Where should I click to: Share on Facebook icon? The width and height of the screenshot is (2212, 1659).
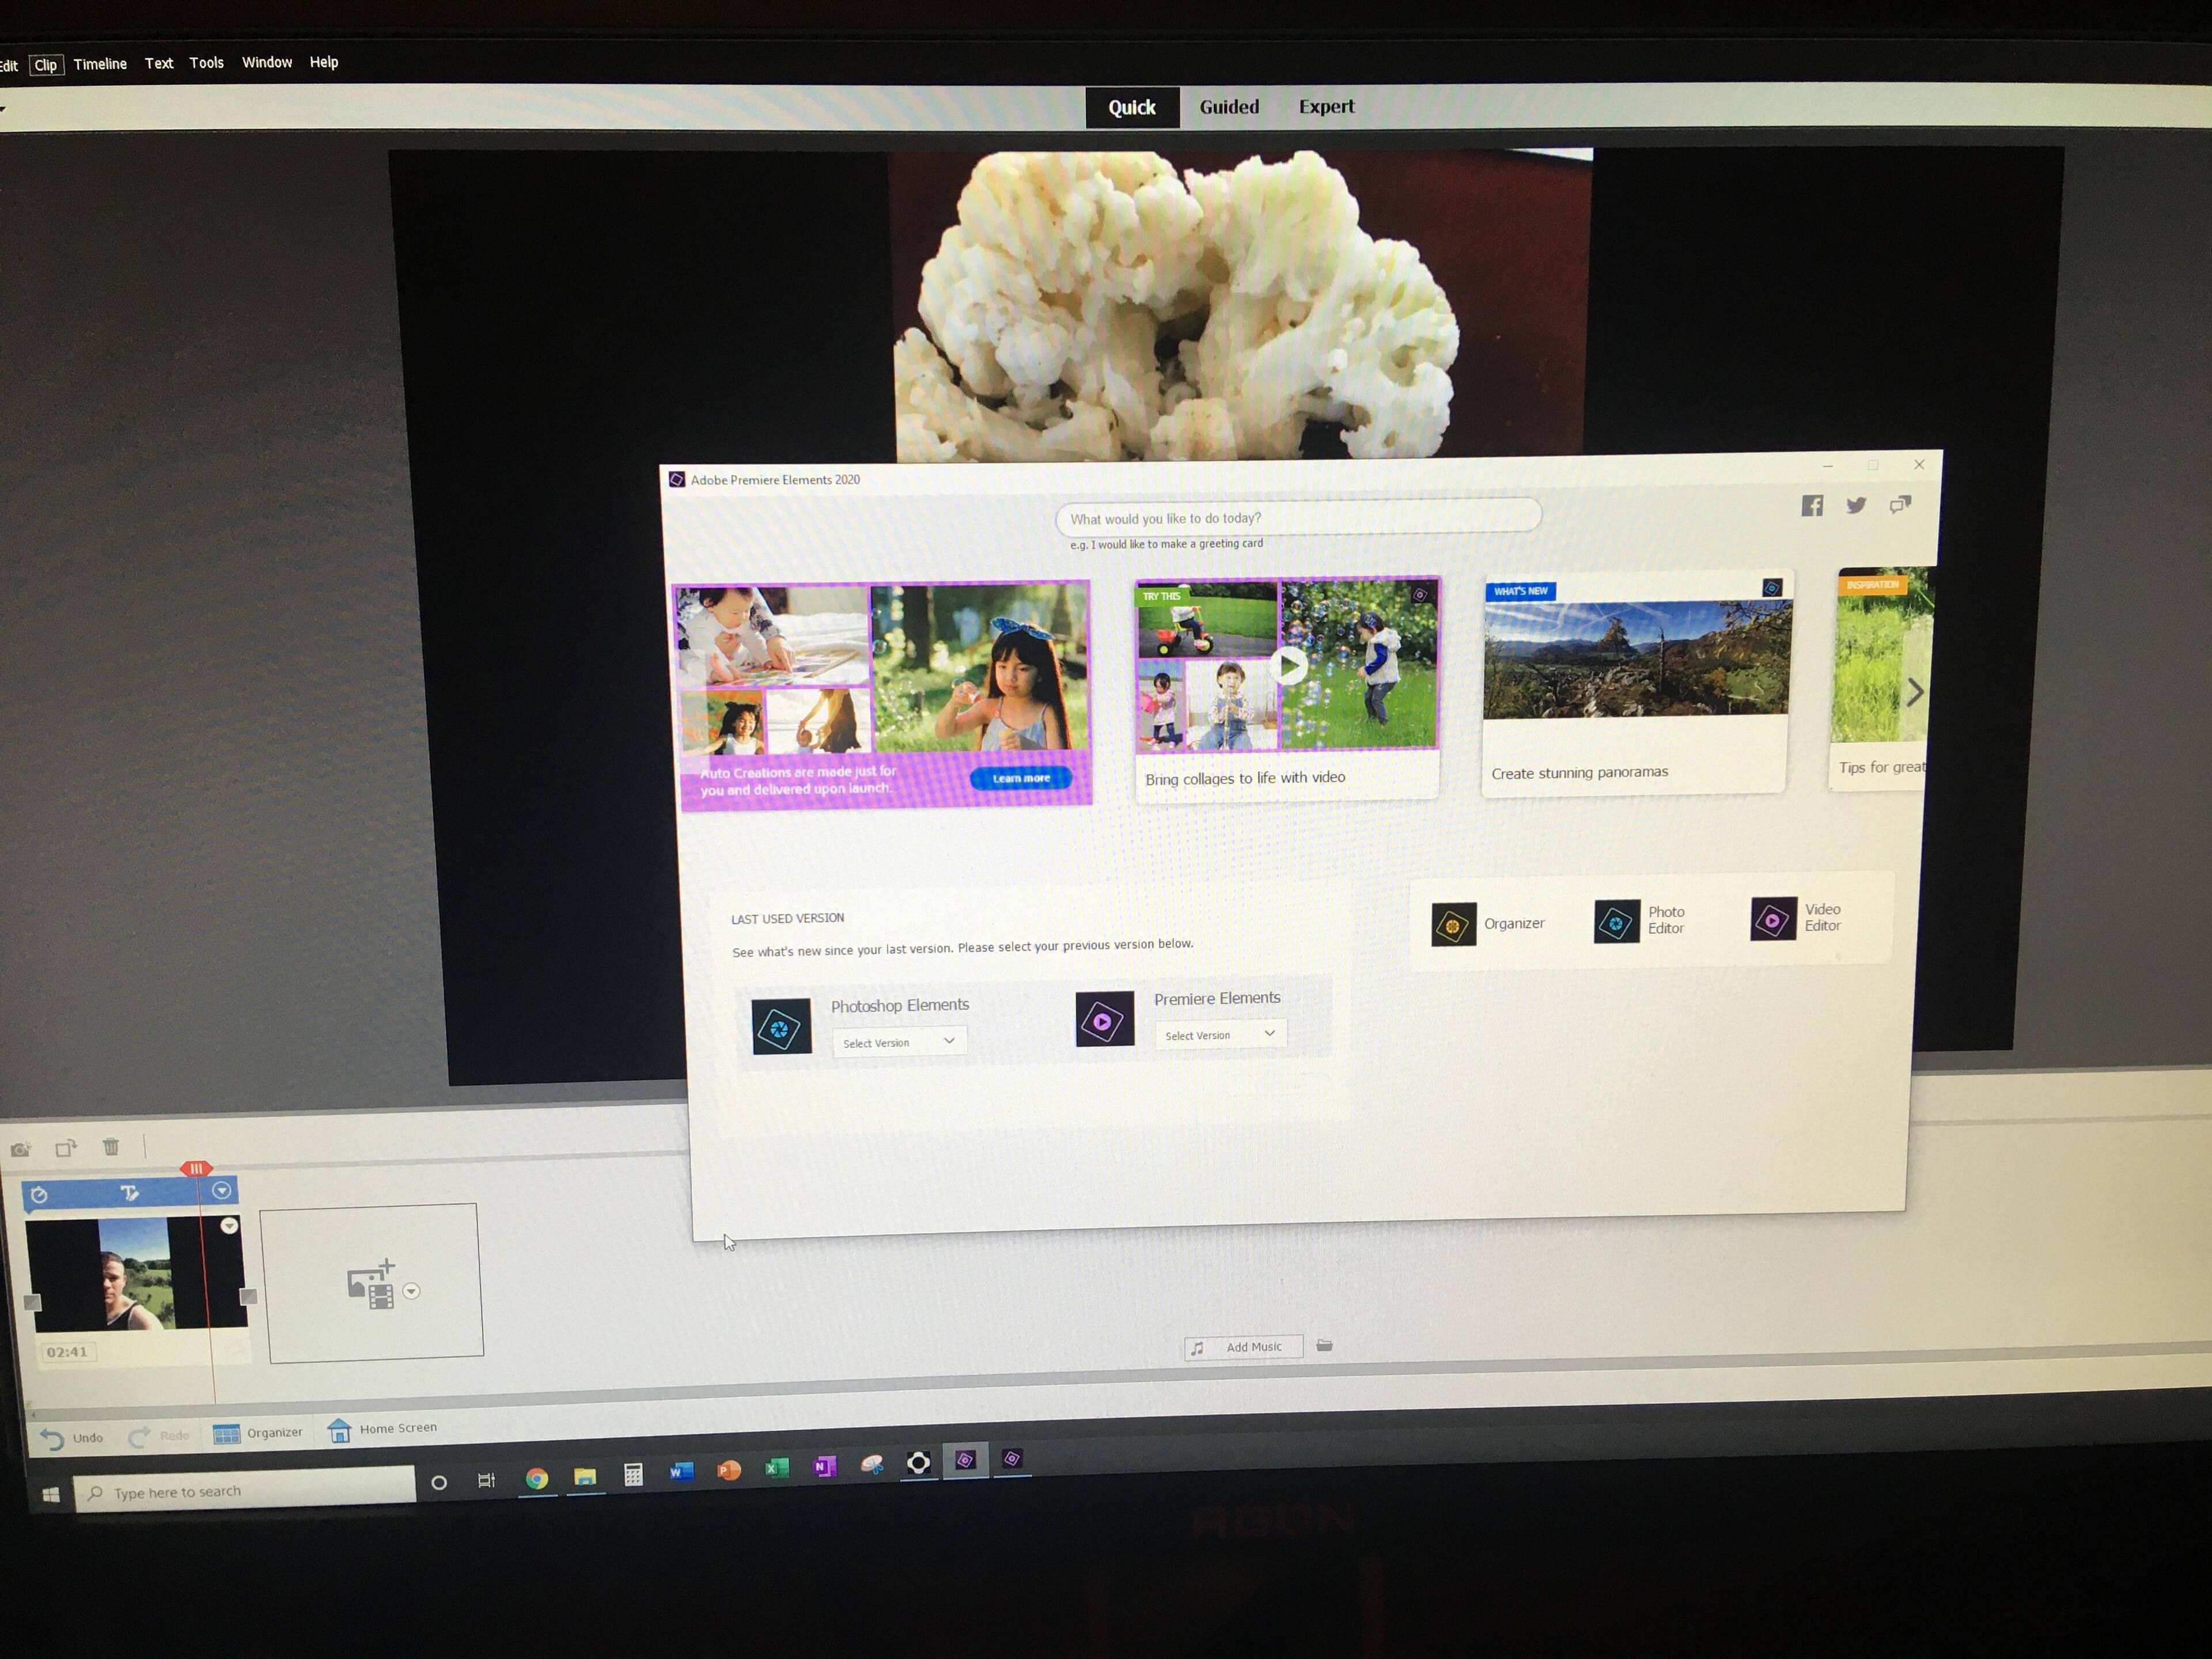[1812, 506]
